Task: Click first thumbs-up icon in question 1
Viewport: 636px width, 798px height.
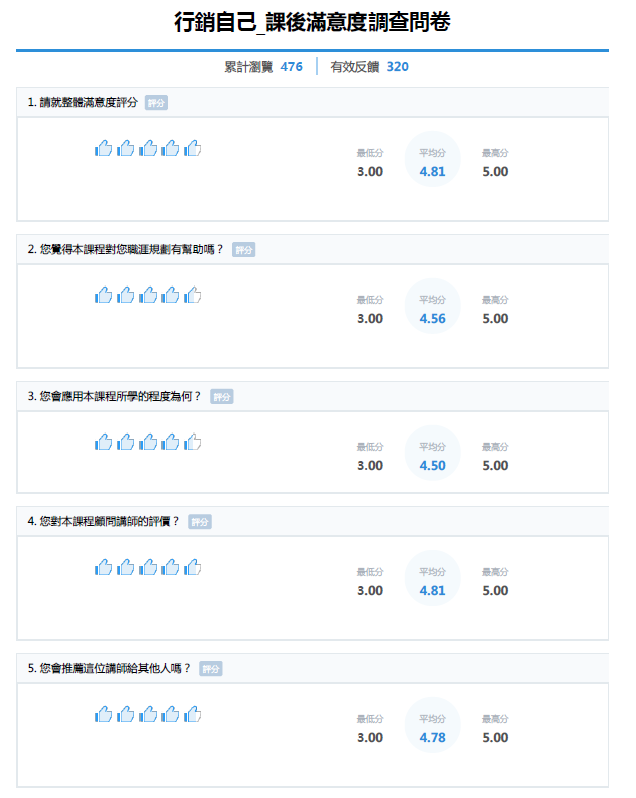Action: (104, 148)
